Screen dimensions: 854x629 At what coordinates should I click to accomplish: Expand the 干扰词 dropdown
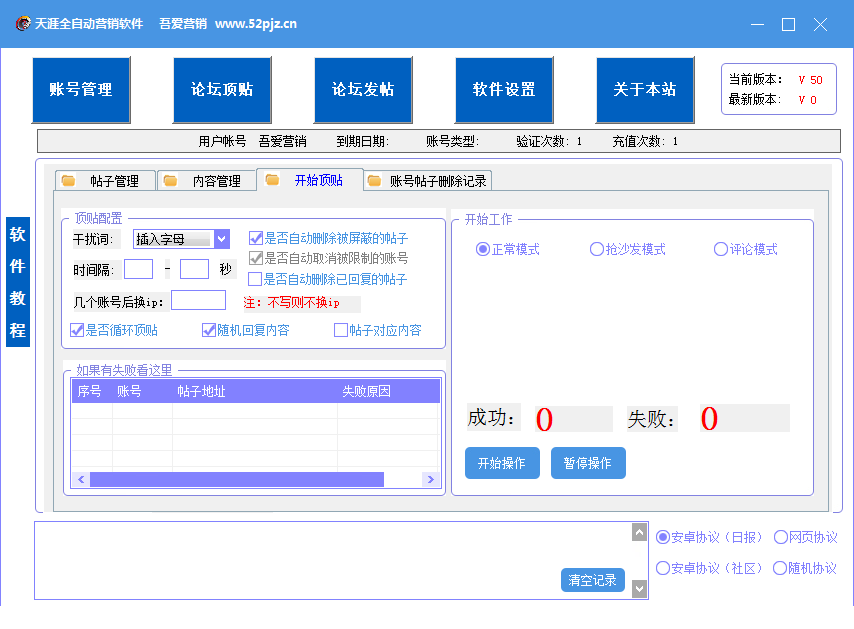pos(221,239)
